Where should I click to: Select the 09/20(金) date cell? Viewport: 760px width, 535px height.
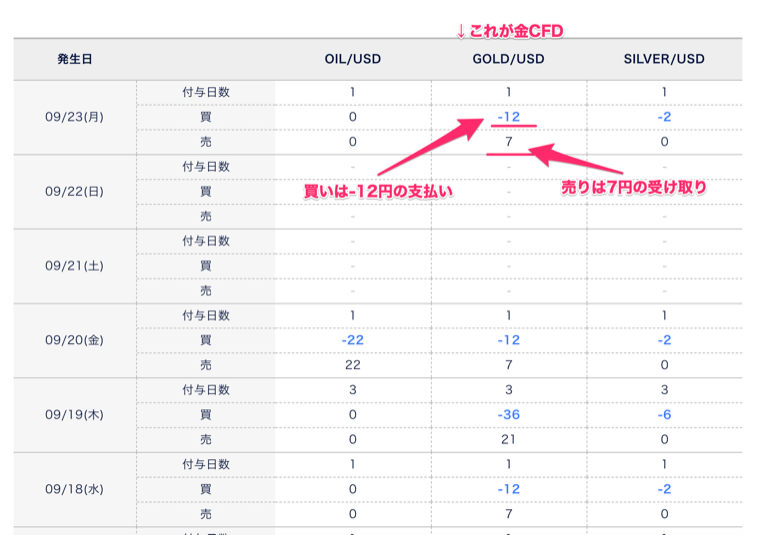pos(74,340)
